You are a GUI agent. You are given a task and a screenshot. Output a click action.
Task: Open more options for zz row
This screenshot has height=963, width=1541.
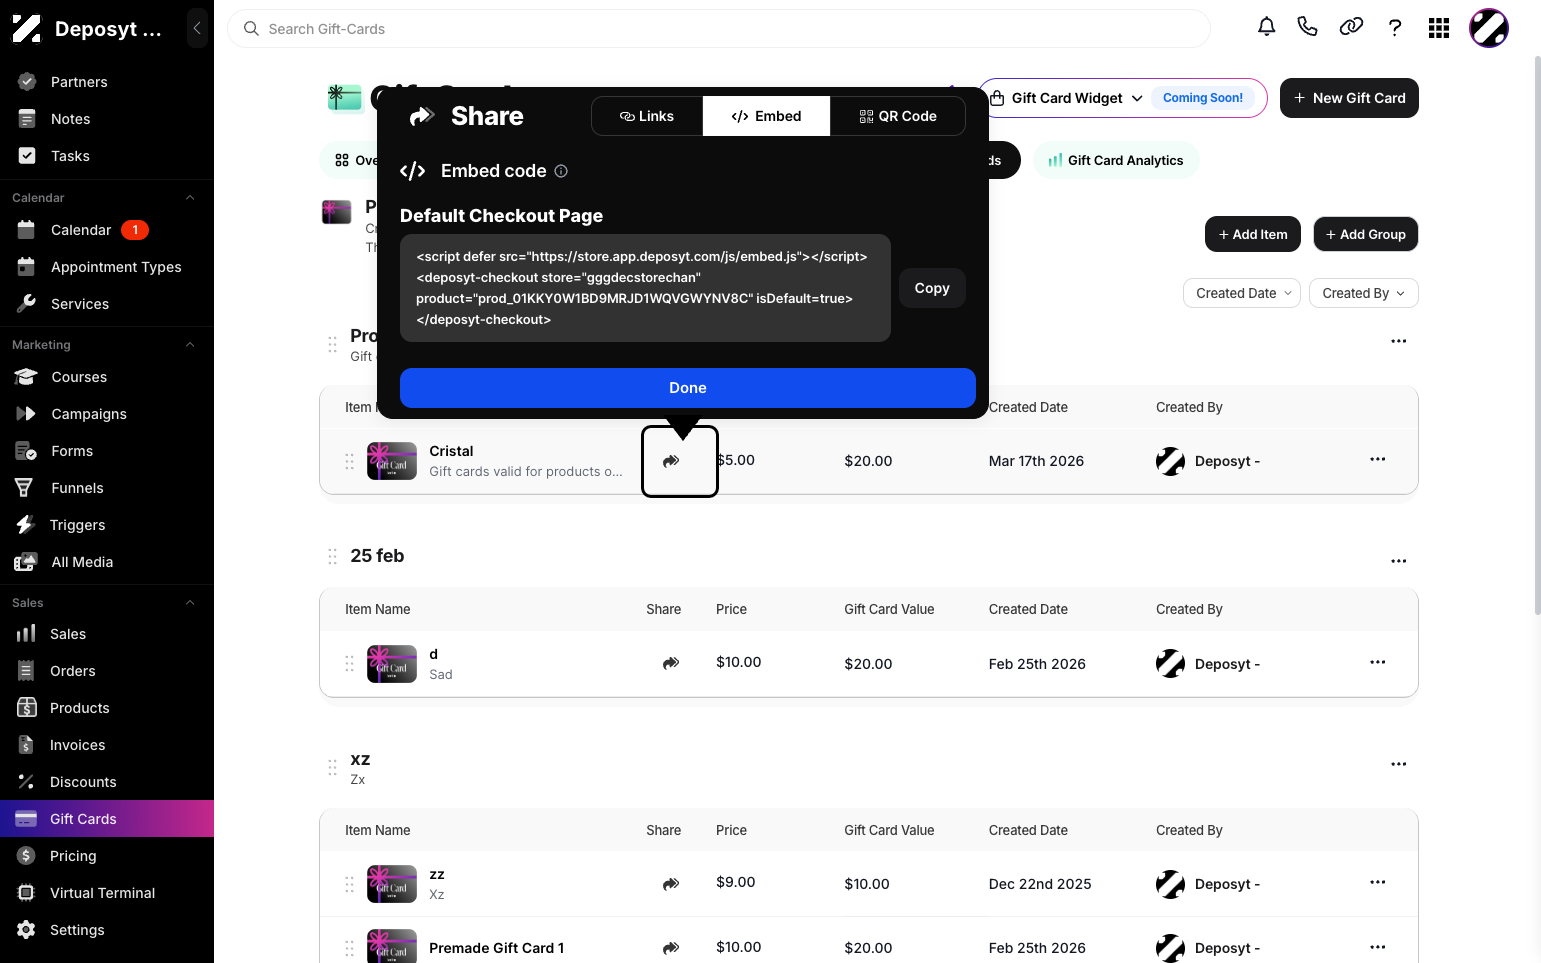tap(1378, 882)
